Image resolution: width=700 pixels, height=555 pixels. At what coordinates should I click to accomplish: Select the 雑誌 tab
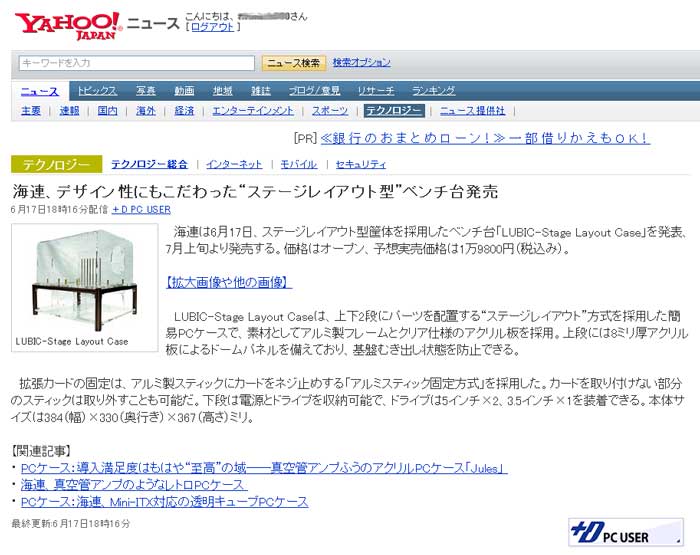[261, 91]
